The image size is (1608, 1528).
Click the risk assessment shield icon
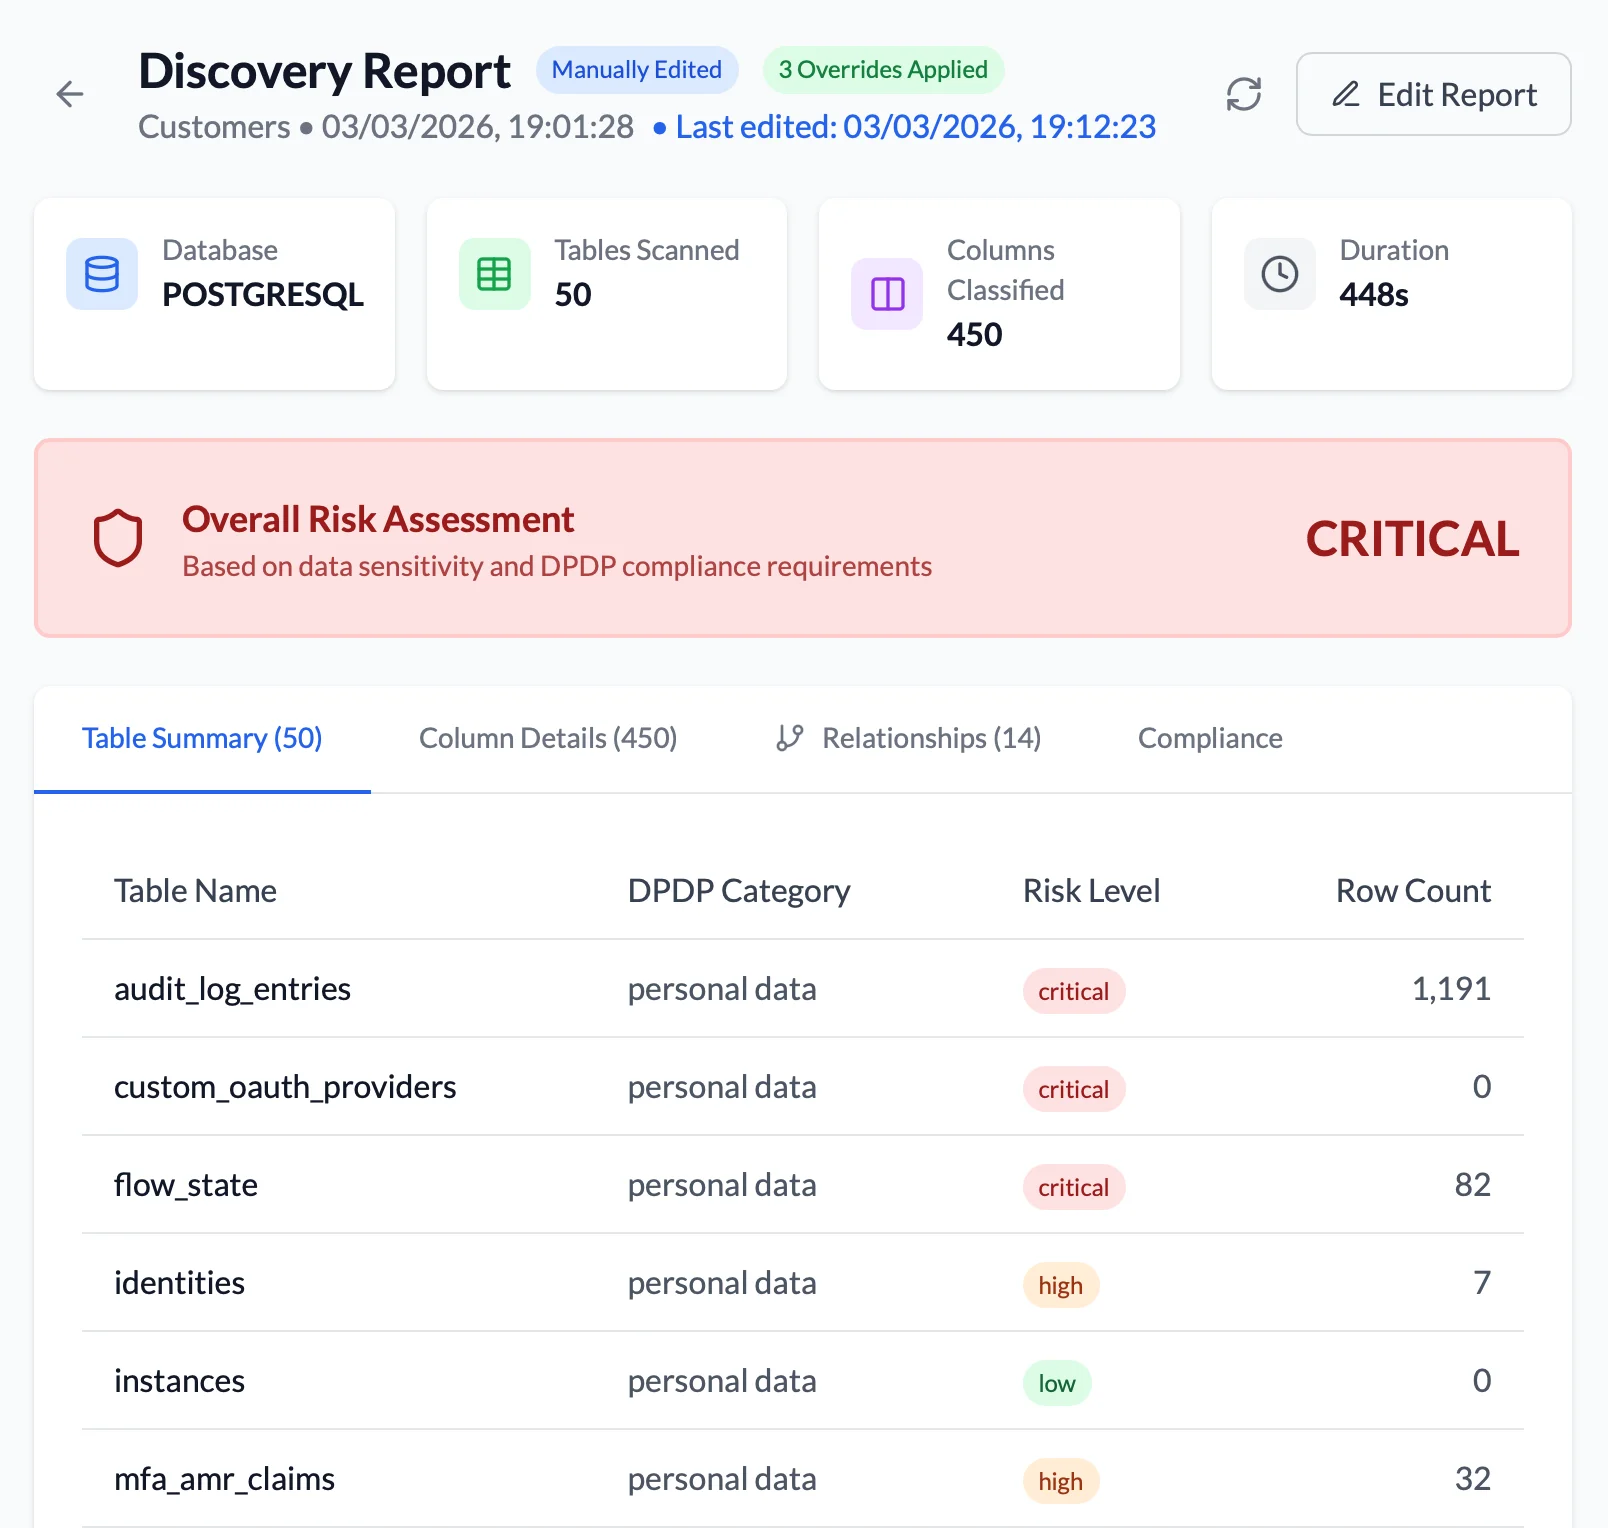(119, 537)
